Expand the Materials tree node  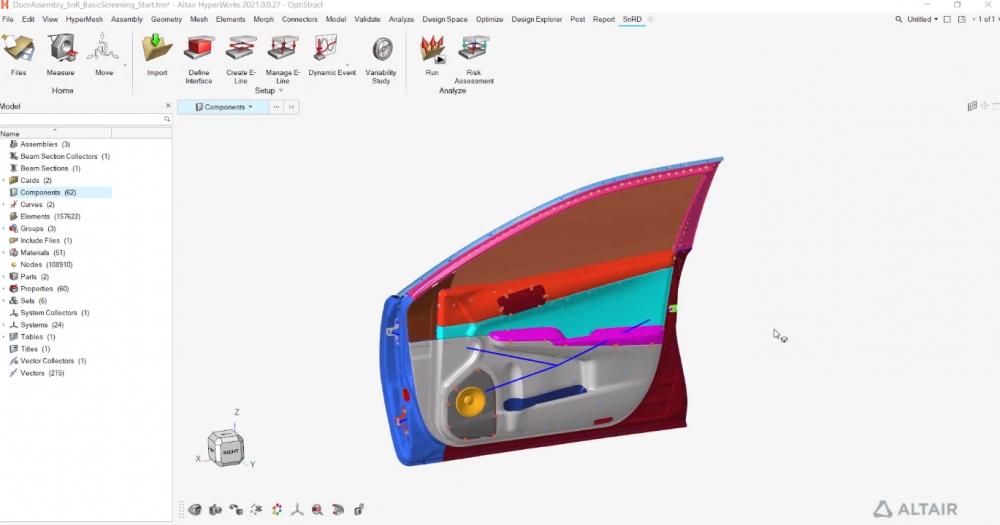[4, 253]
